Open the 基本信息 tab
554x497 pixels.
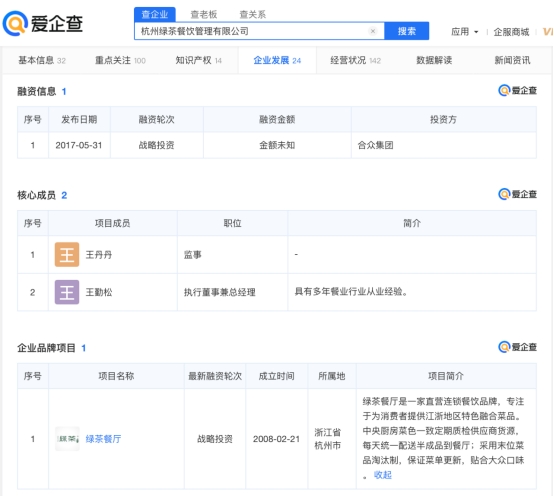[x=42, y=60]
